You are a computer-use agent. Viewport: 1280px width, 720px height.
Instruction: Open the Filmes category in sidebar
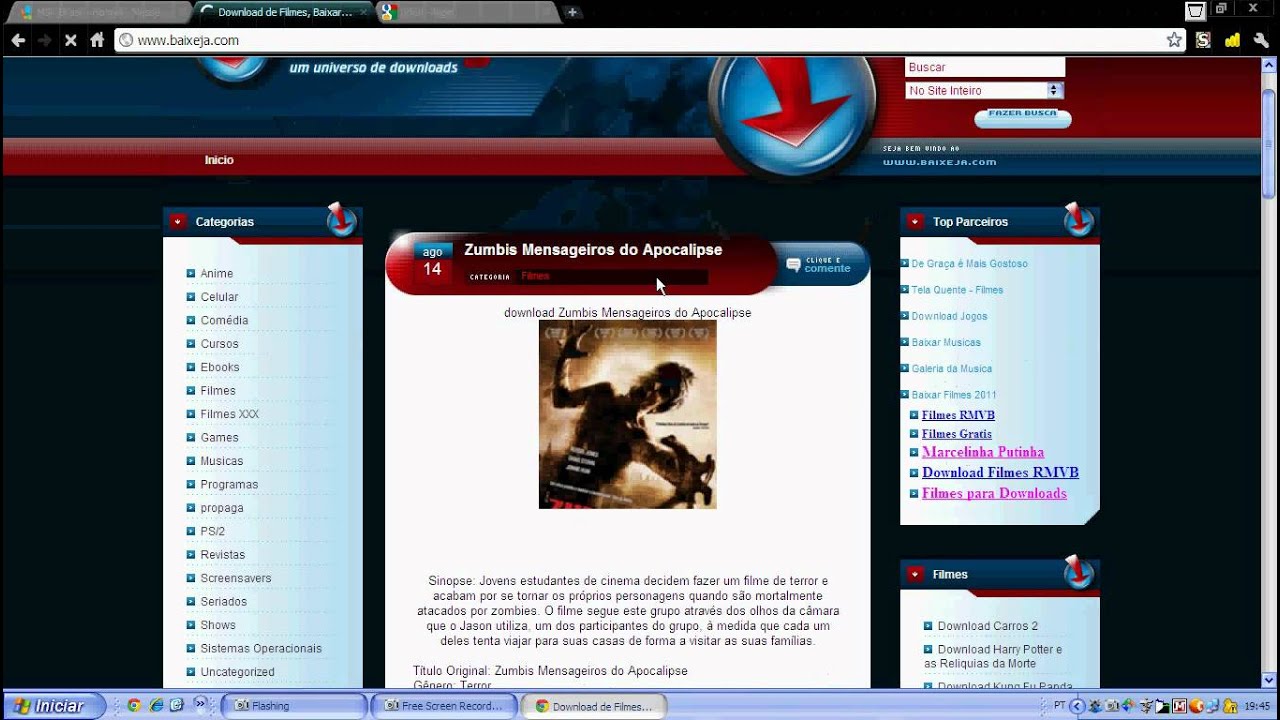218,391
